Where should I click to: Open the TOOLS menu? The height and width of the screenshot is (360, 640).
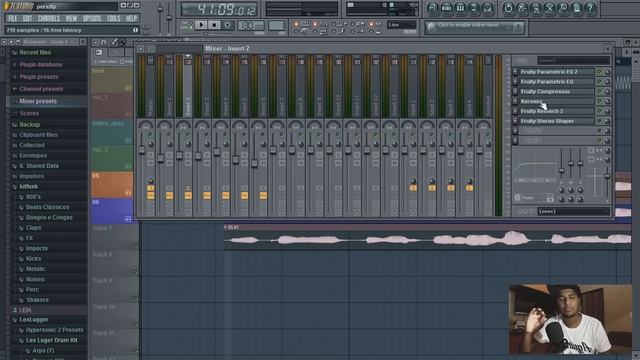point(113,18)
